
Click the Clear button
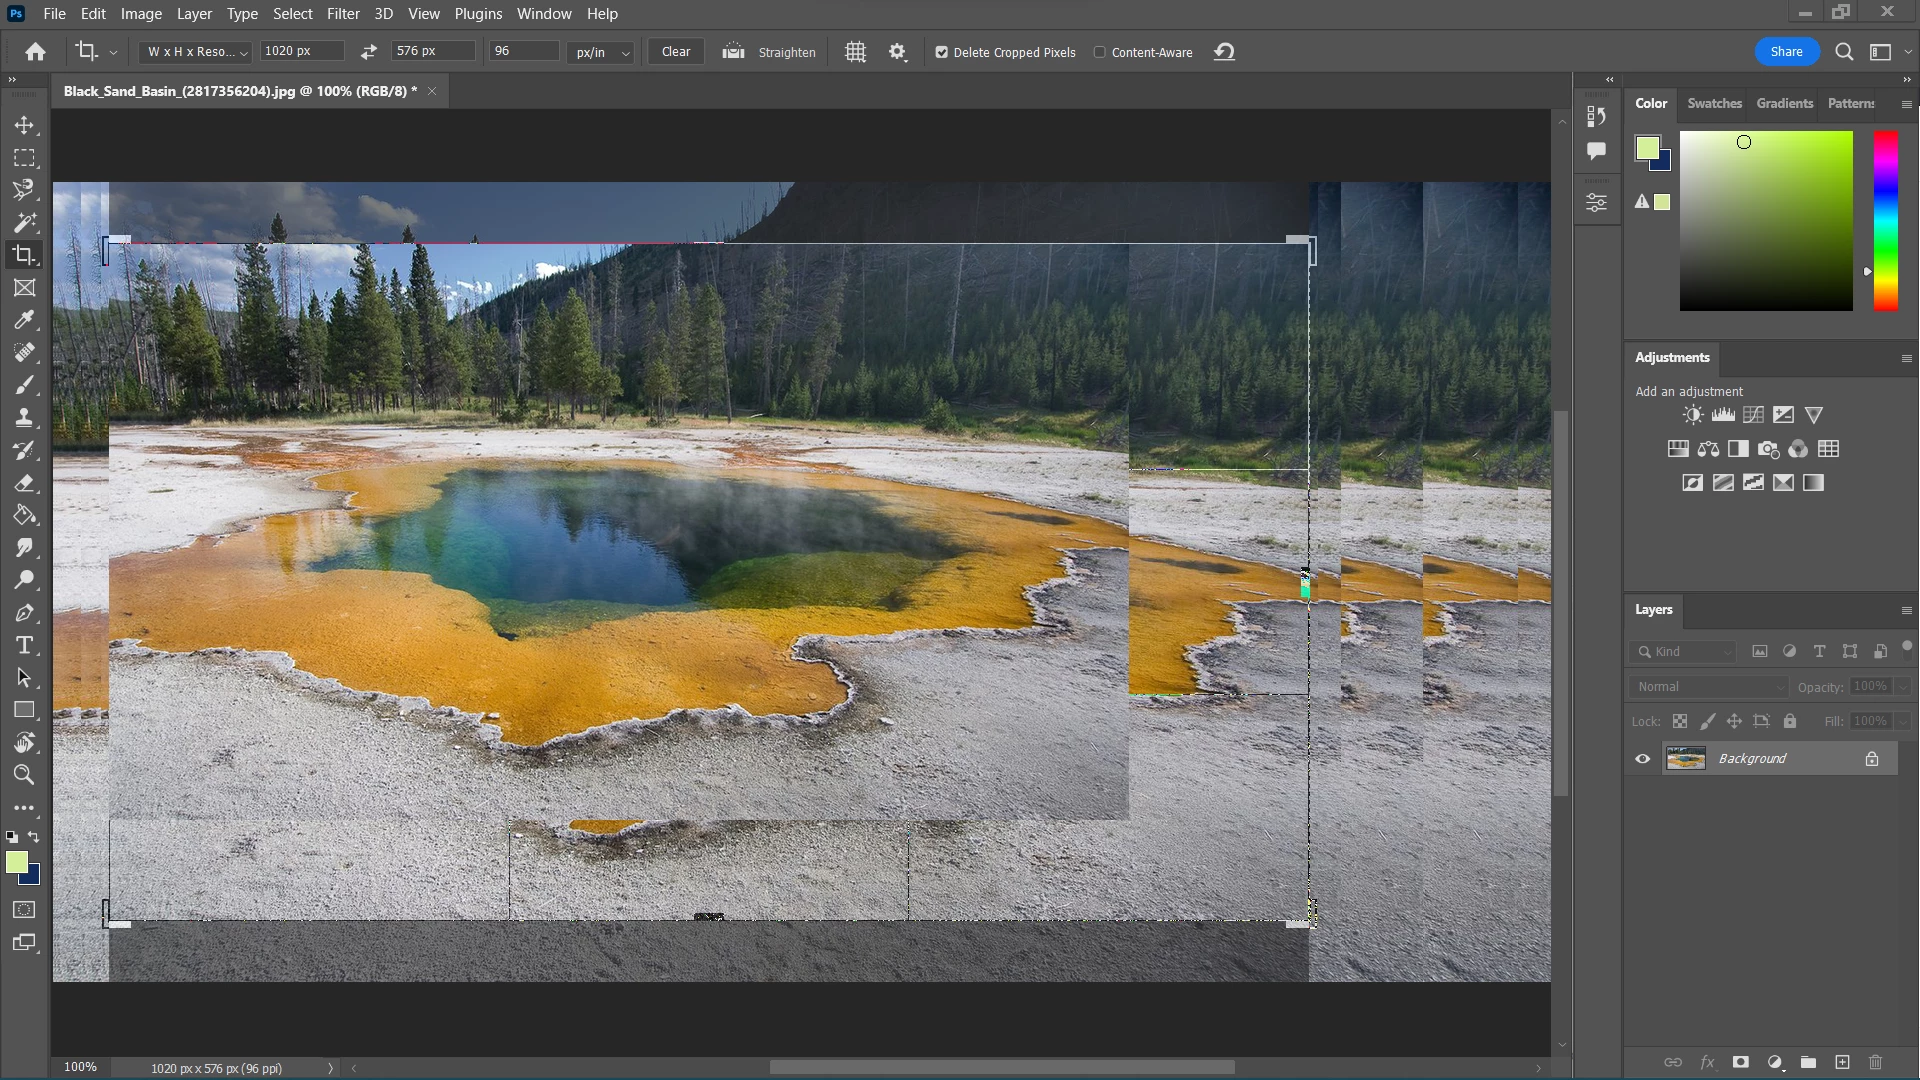click(675, 52)
